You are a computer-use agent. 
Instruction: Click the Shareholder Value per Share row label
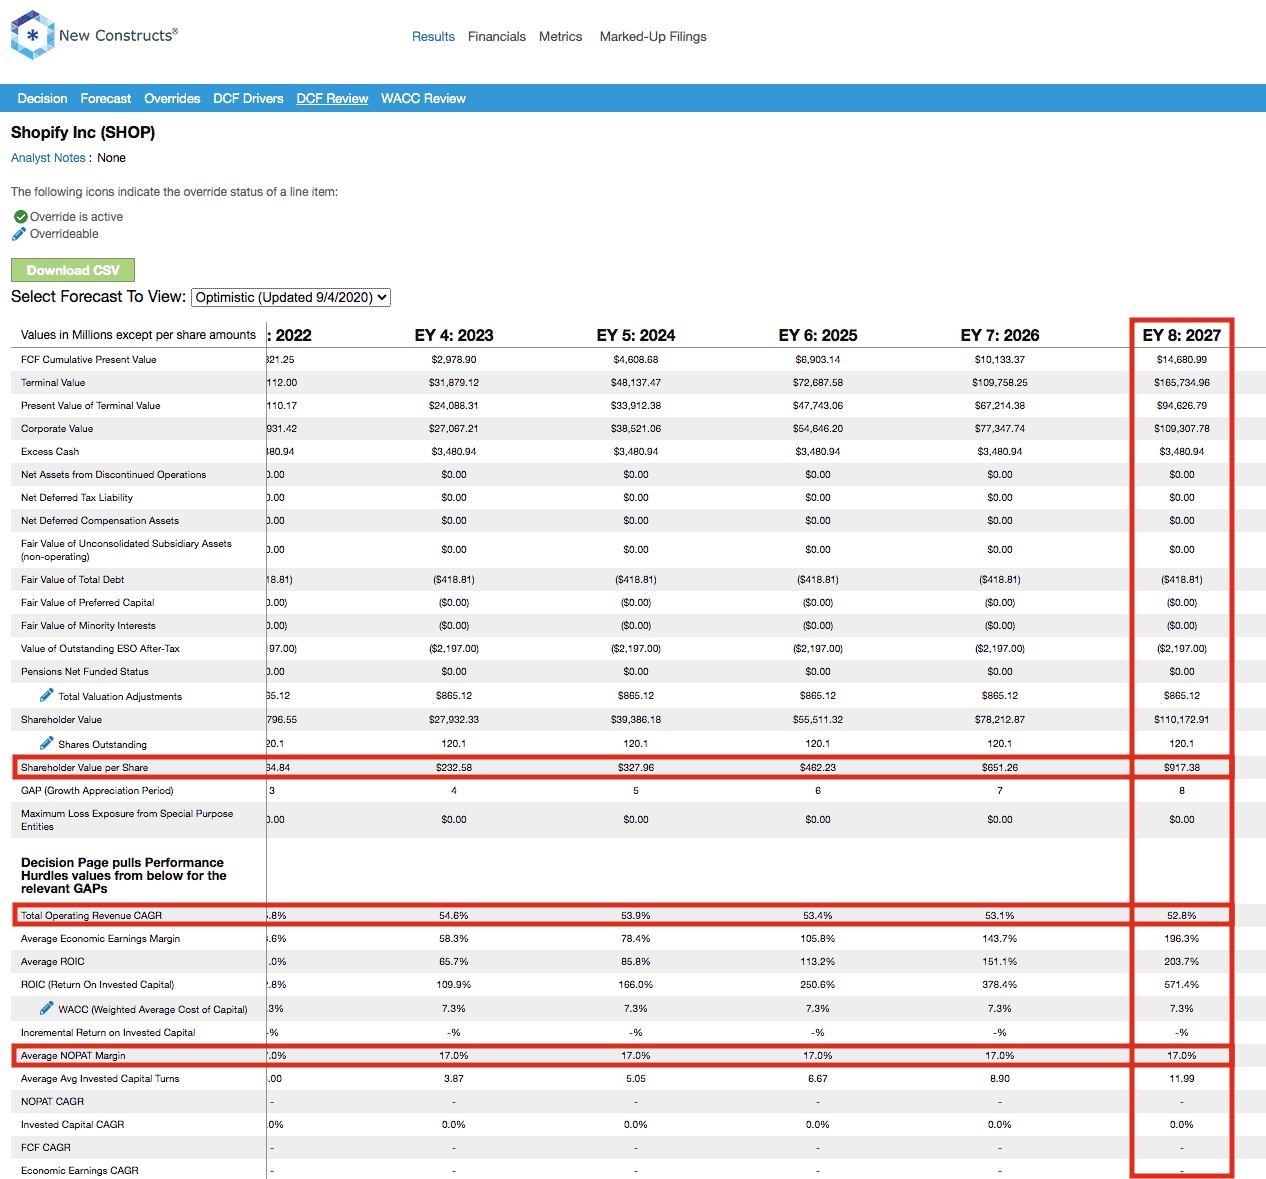85,767
